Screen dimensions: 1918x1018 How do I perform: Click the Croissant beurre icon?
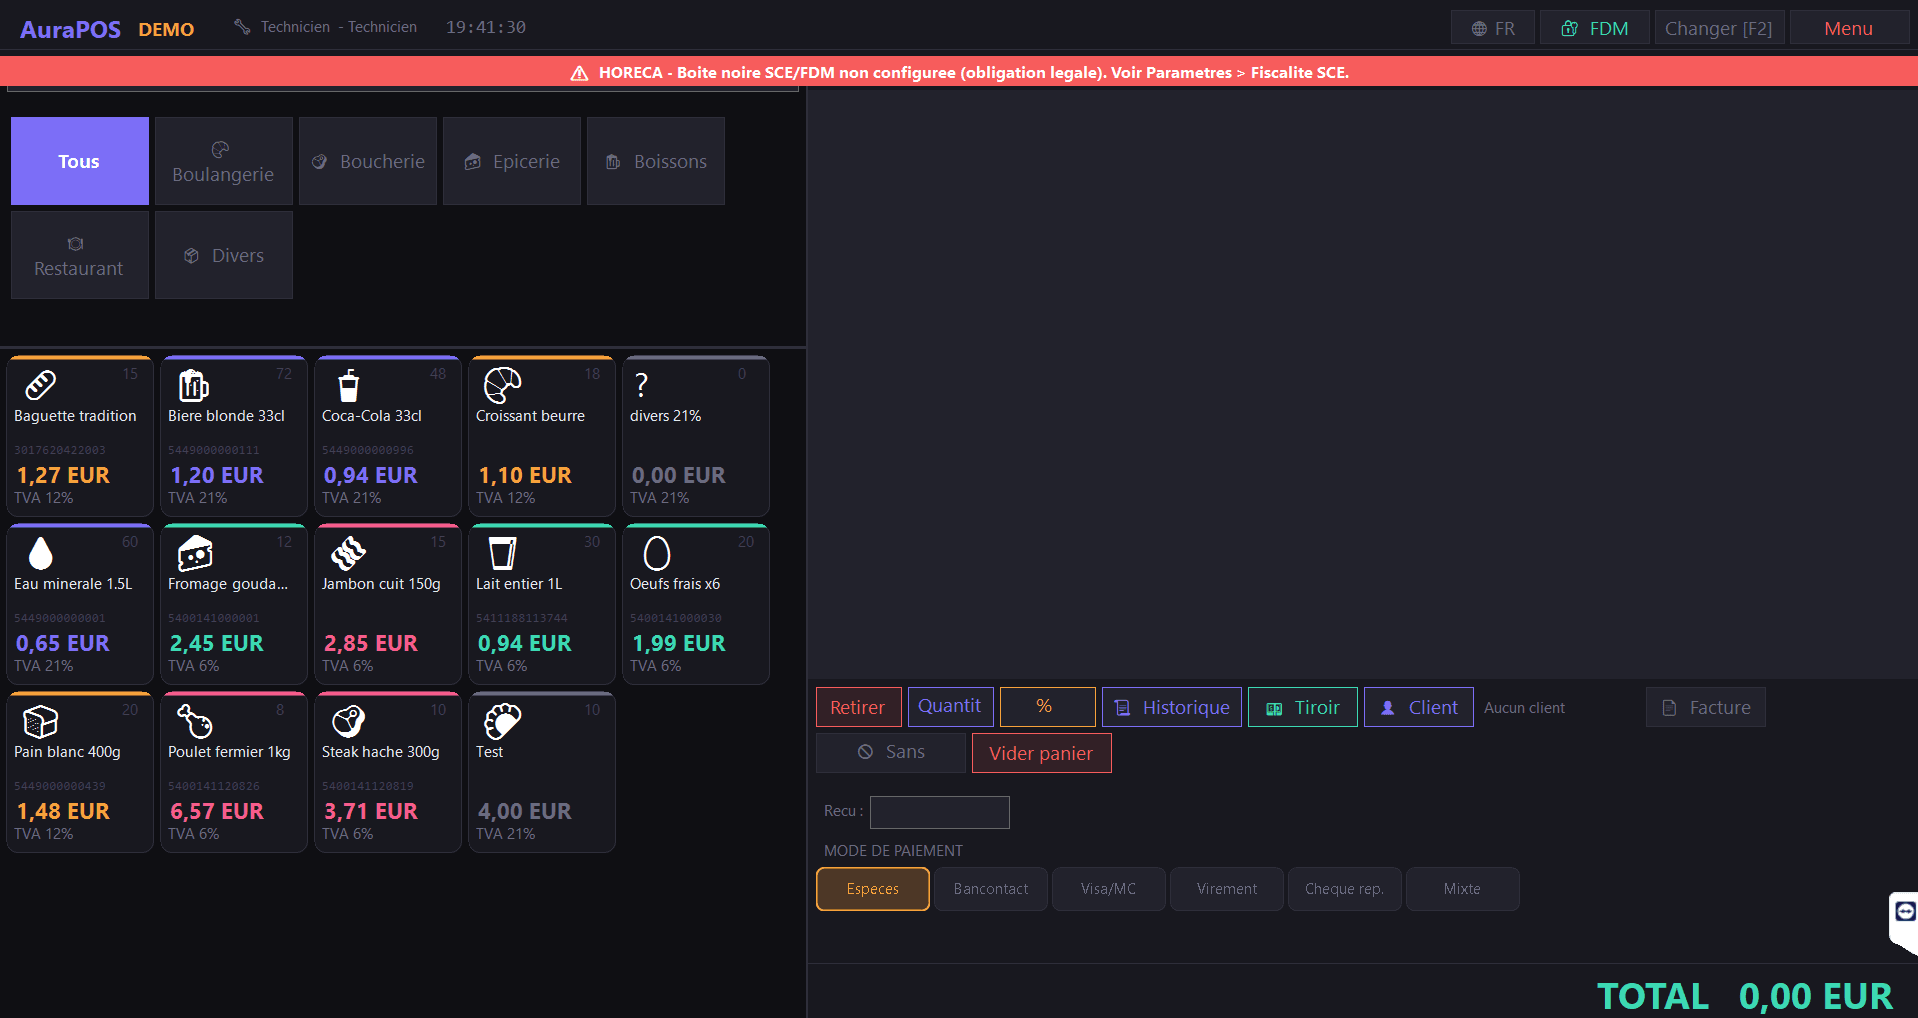(x=502, y=385)
